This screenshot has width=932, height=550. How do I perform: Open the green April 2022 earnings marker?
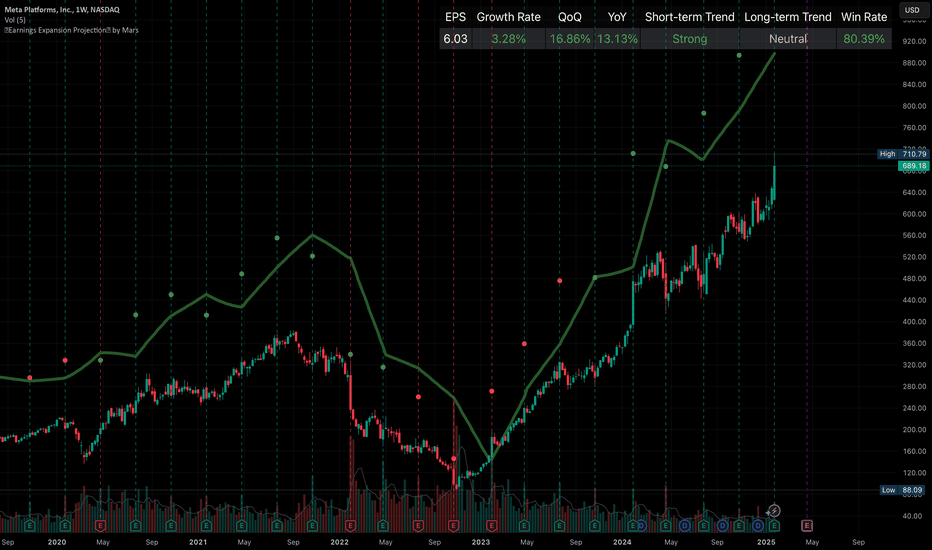383,526
